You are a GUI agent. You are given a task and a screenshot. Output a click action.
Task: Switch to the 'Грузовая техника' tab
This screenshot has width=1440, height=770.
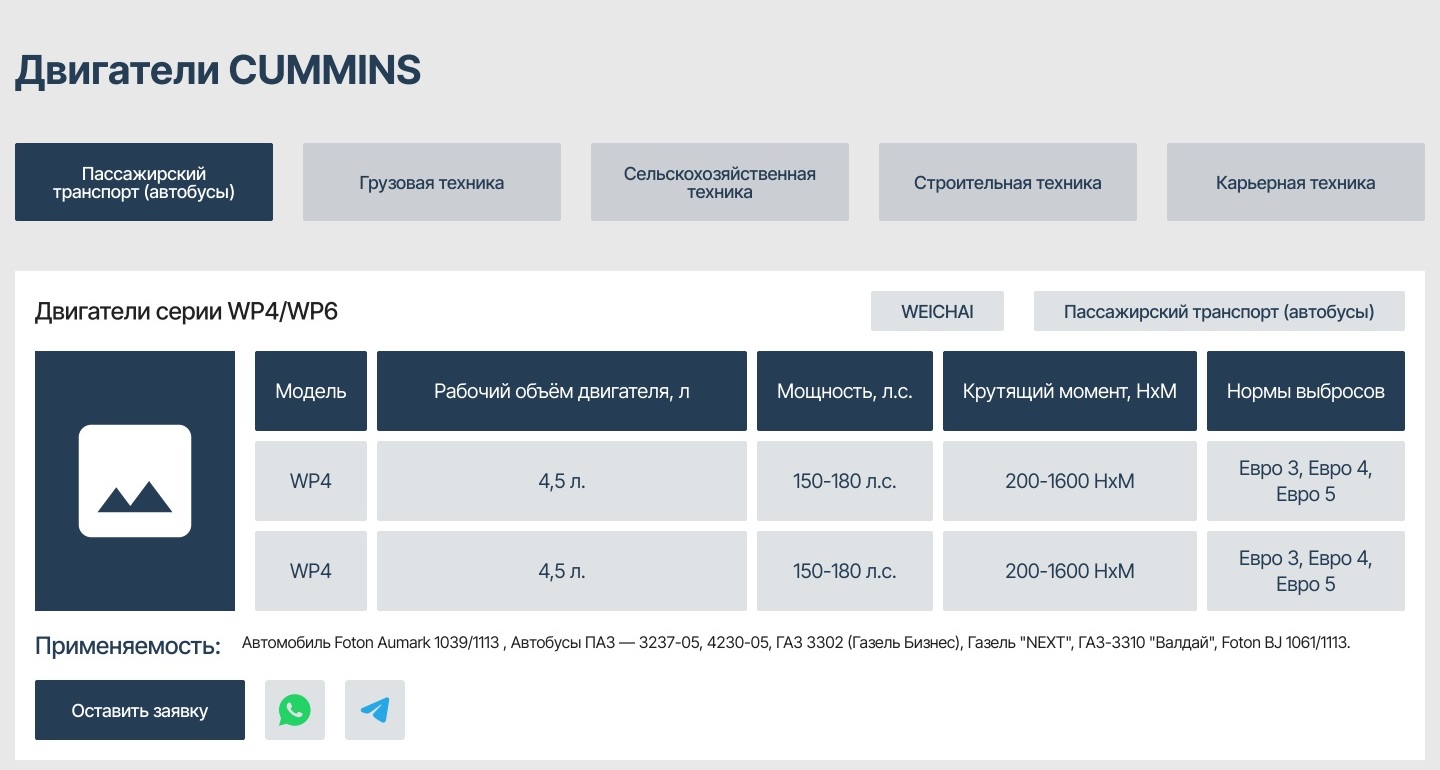pyautogui.click(x=432, y=182)
